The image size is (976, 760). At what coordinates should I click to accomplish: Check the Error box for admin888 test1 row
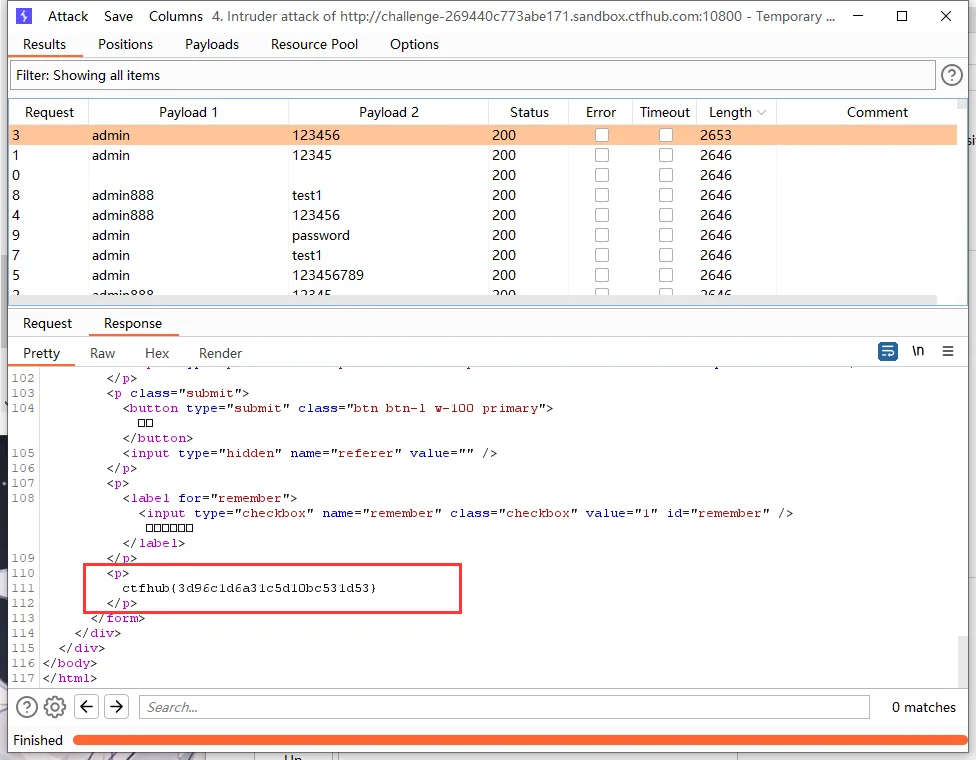pos(601,195)
